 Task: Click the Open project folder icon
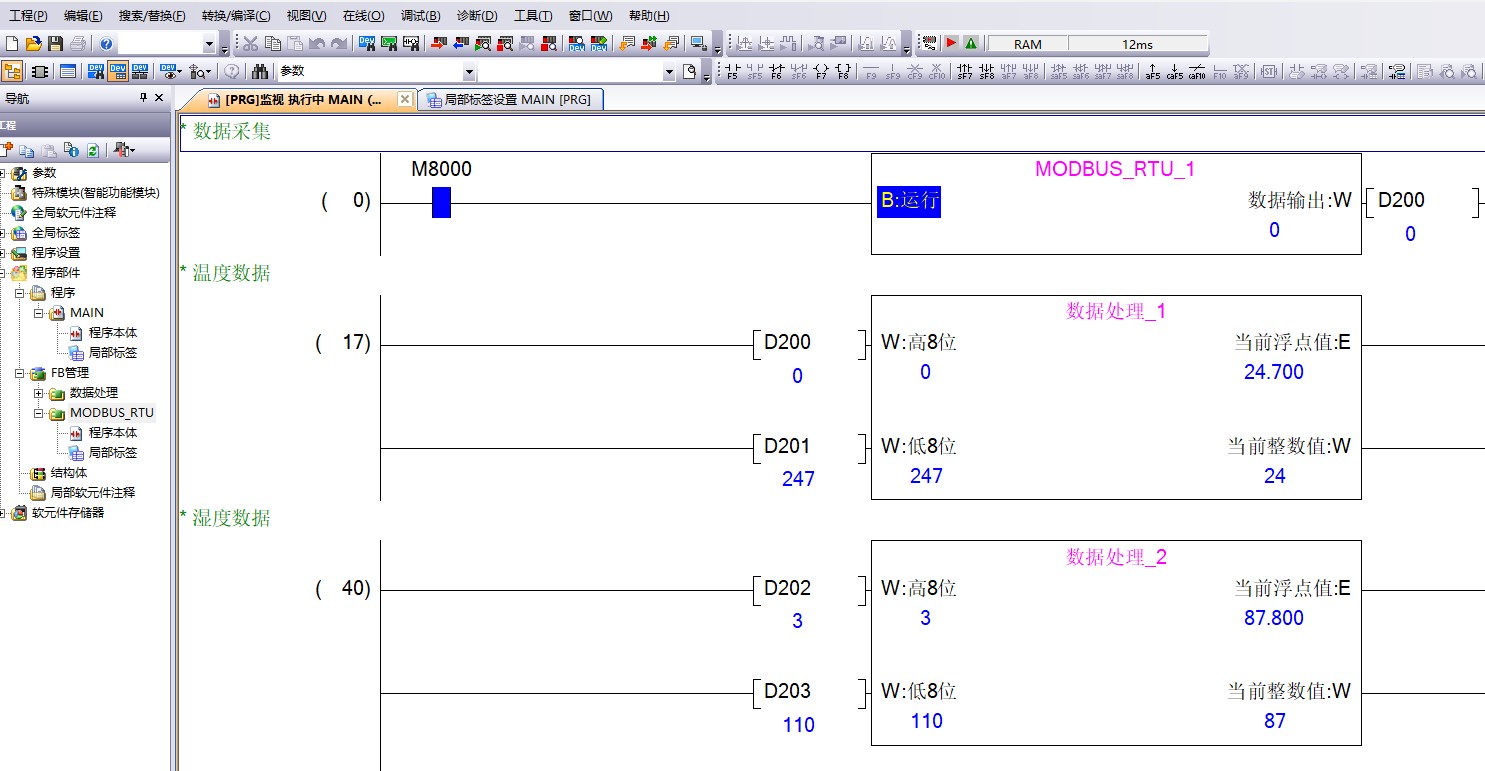(33, 44)
